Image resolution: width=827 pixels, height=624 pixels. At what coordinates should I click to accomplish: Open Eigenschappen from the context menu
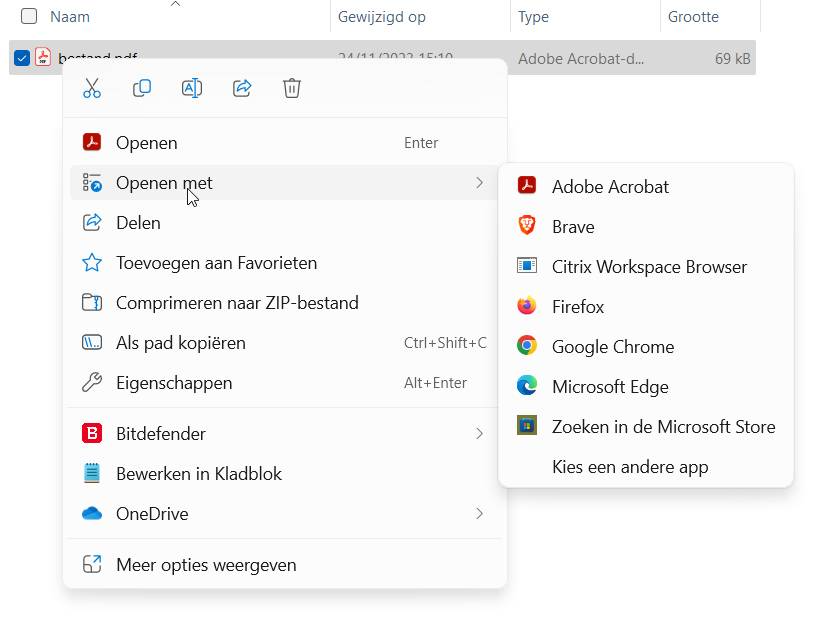(x=285, y=382)
